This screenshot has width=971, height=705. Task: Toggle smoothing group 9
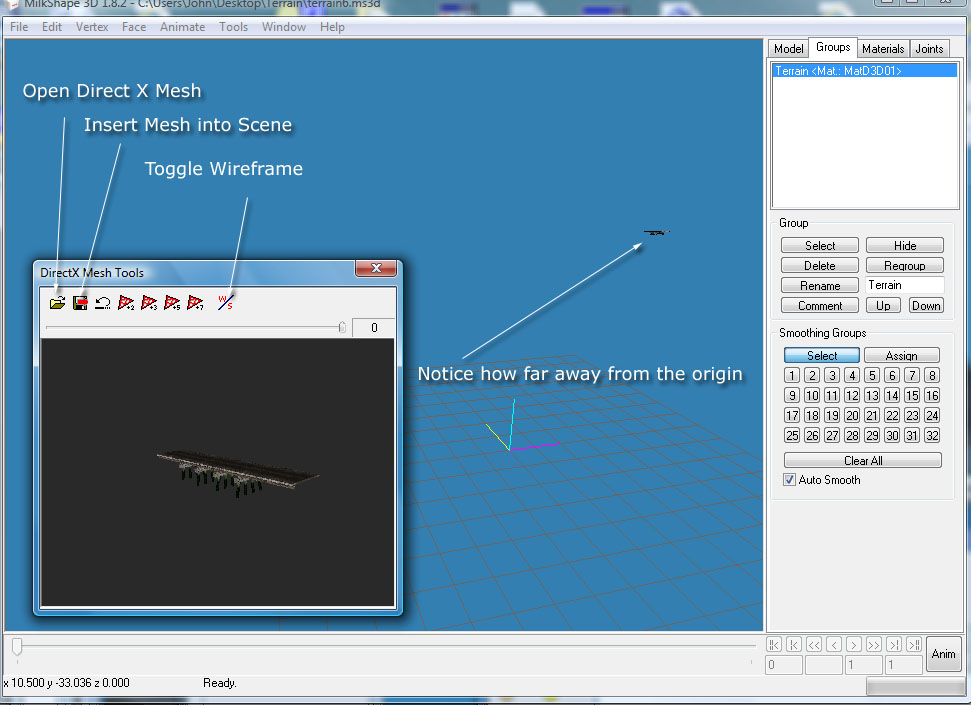coord(791,395)
